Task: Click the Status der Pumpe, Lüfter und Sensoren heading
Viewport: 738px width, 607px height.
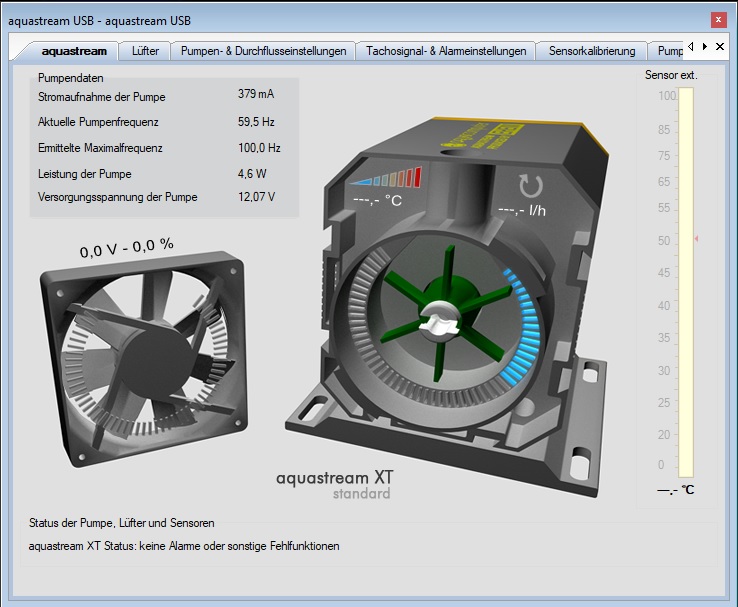Action: pos(121,523)
